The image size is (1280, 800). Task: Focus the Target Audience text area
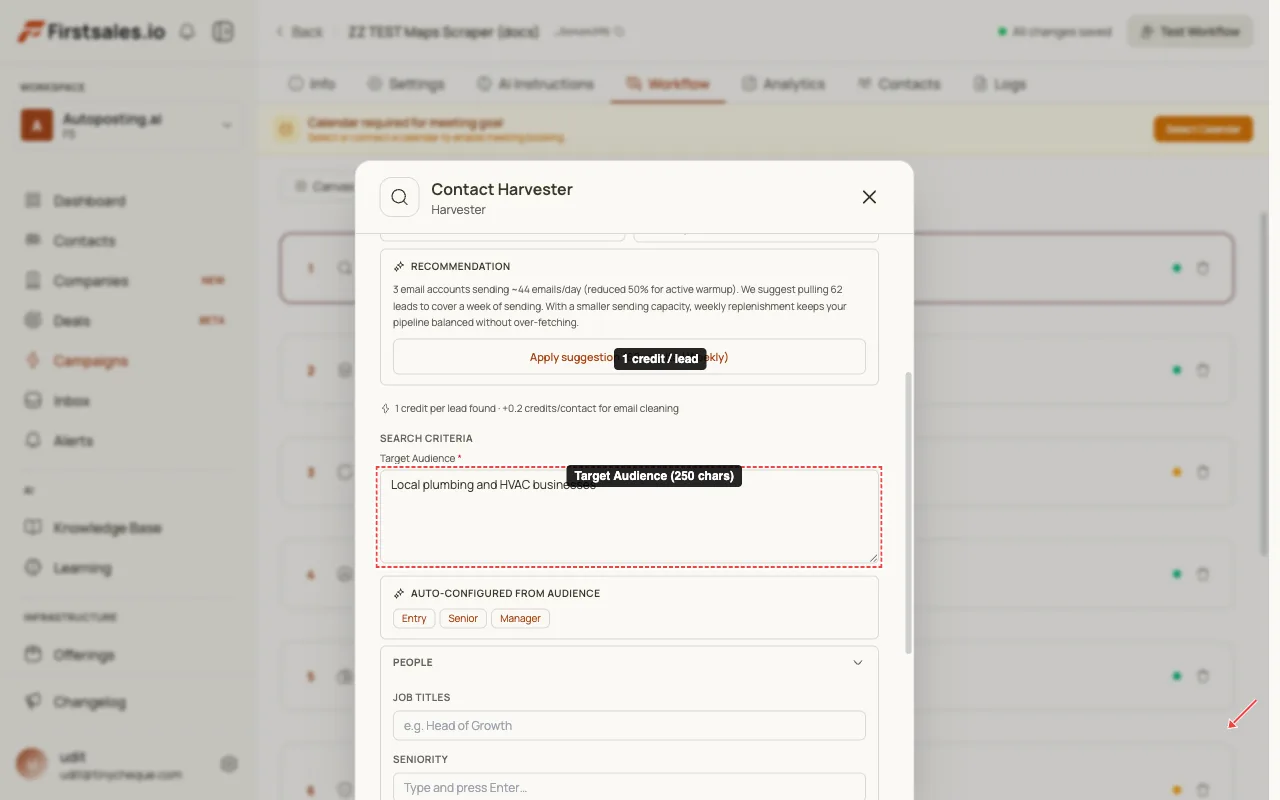(x=629, y=517)
